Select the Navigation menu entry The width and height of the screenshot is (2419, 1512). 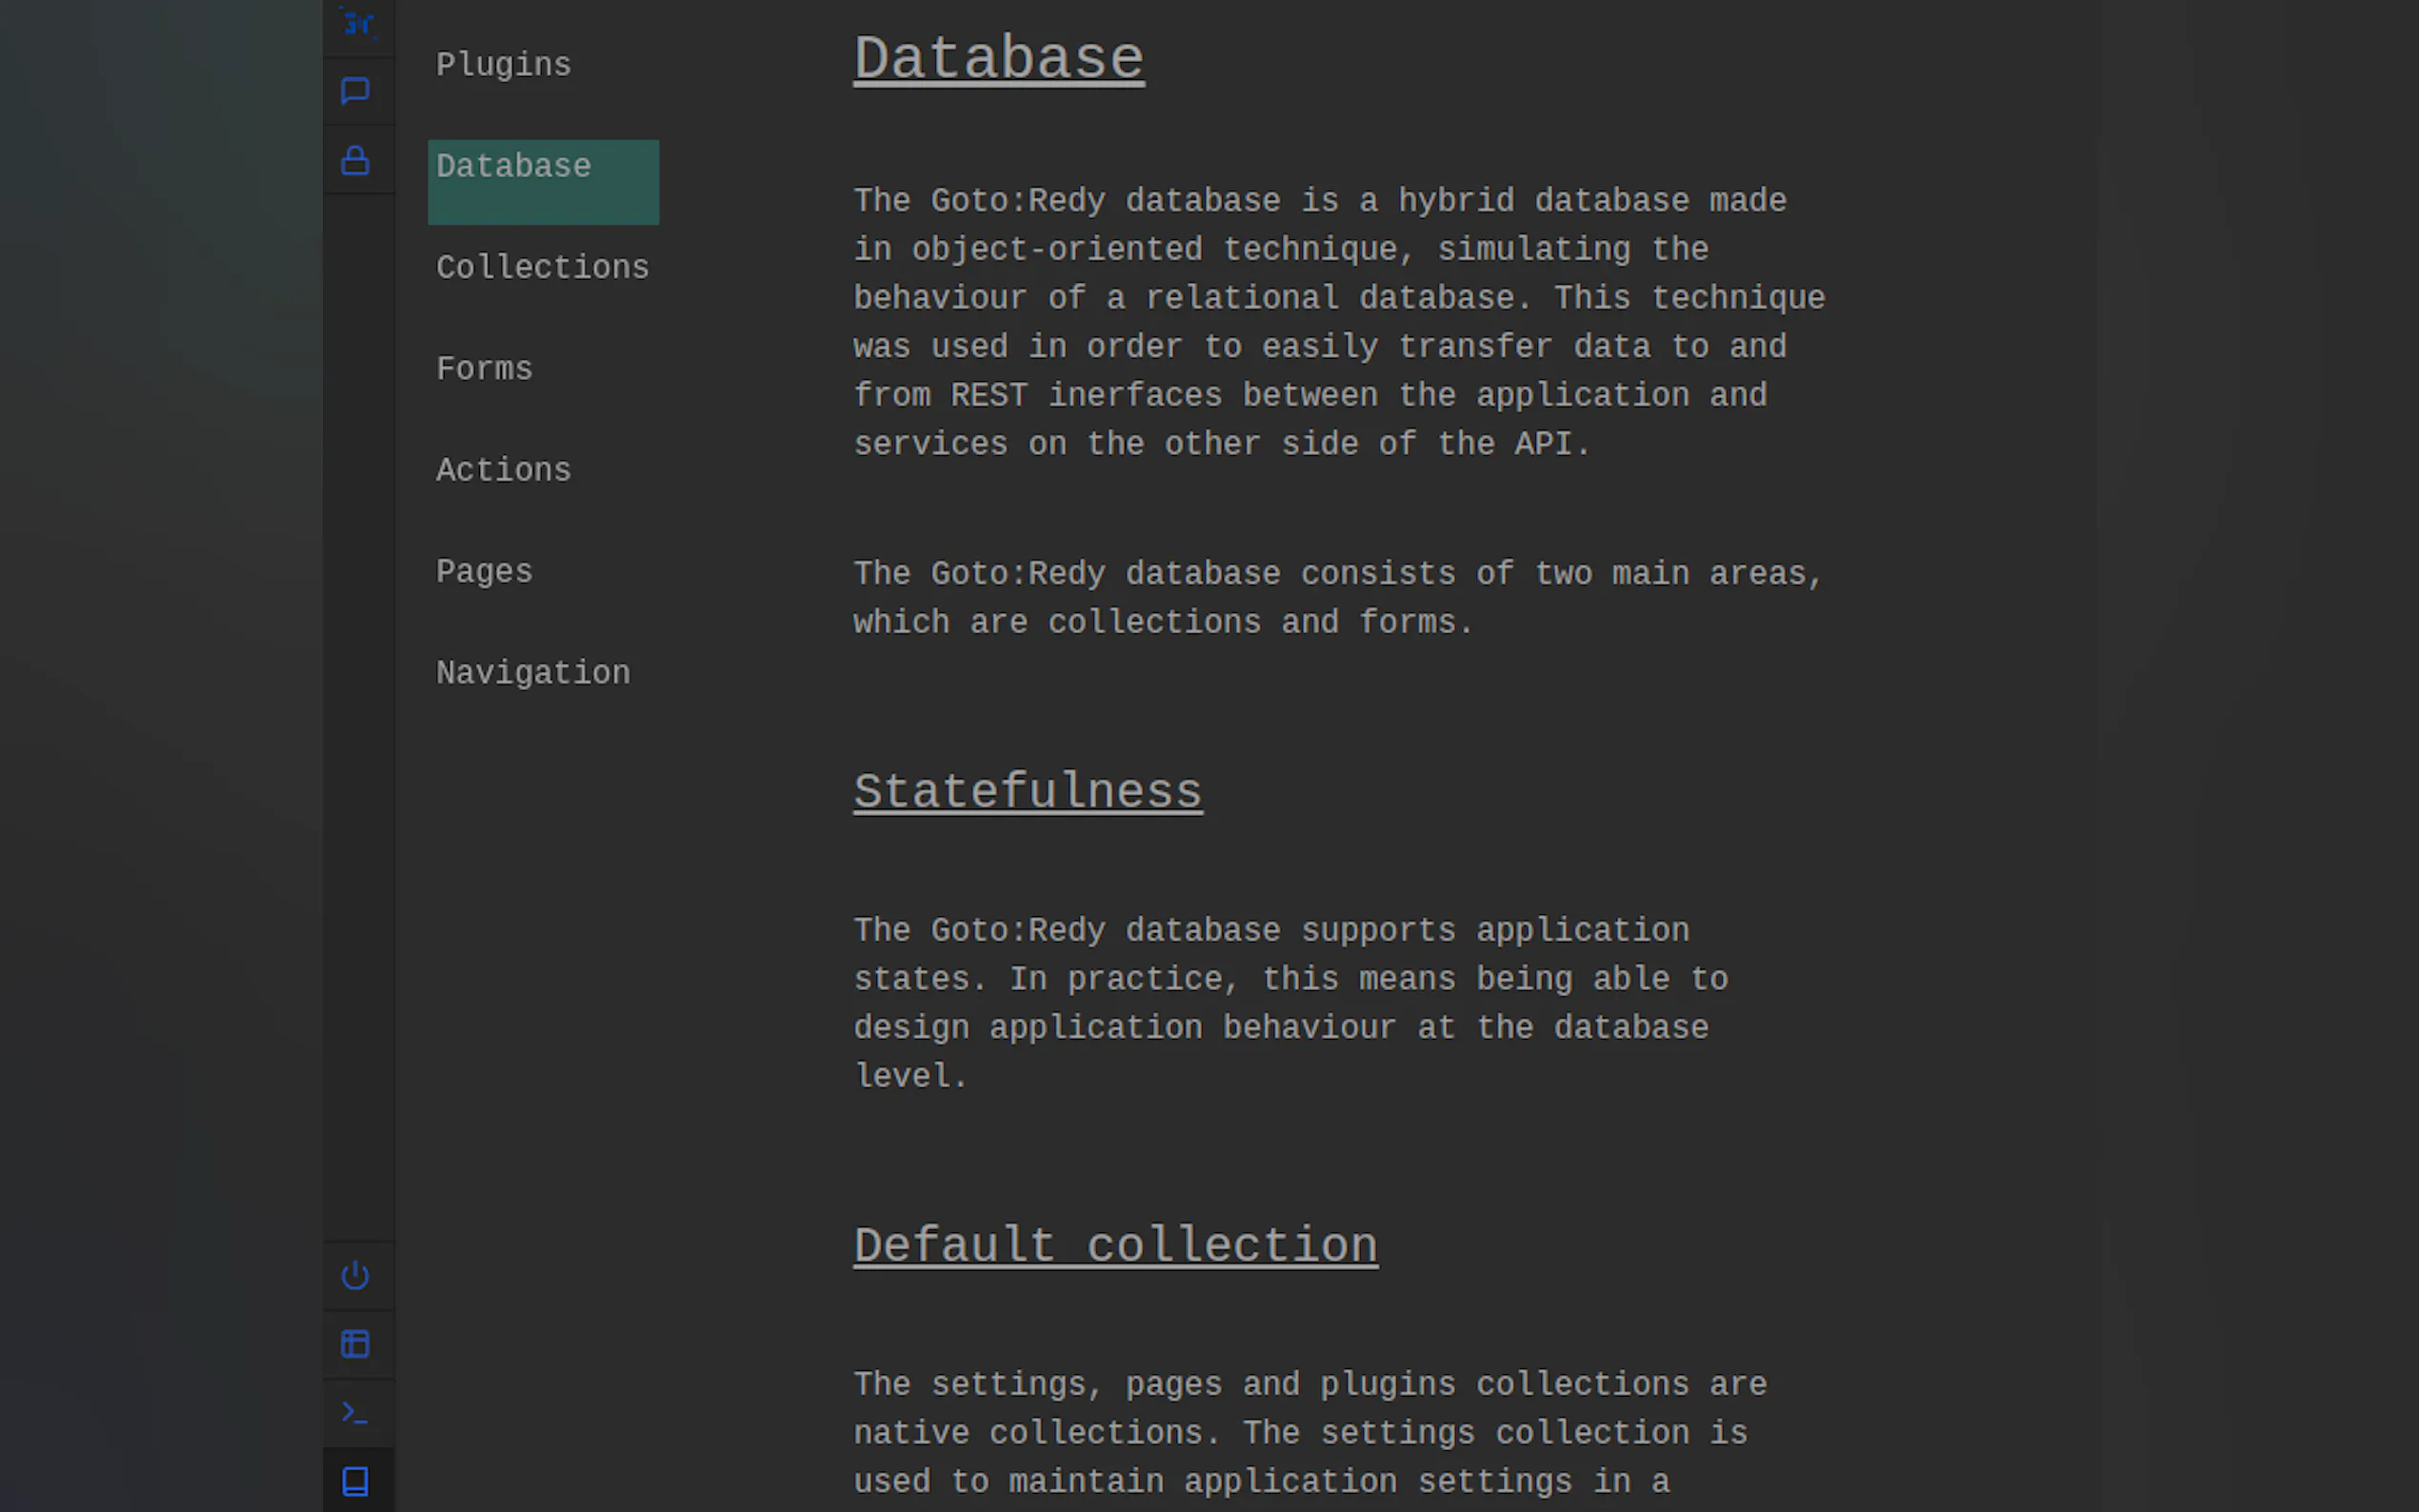point(533,673)
